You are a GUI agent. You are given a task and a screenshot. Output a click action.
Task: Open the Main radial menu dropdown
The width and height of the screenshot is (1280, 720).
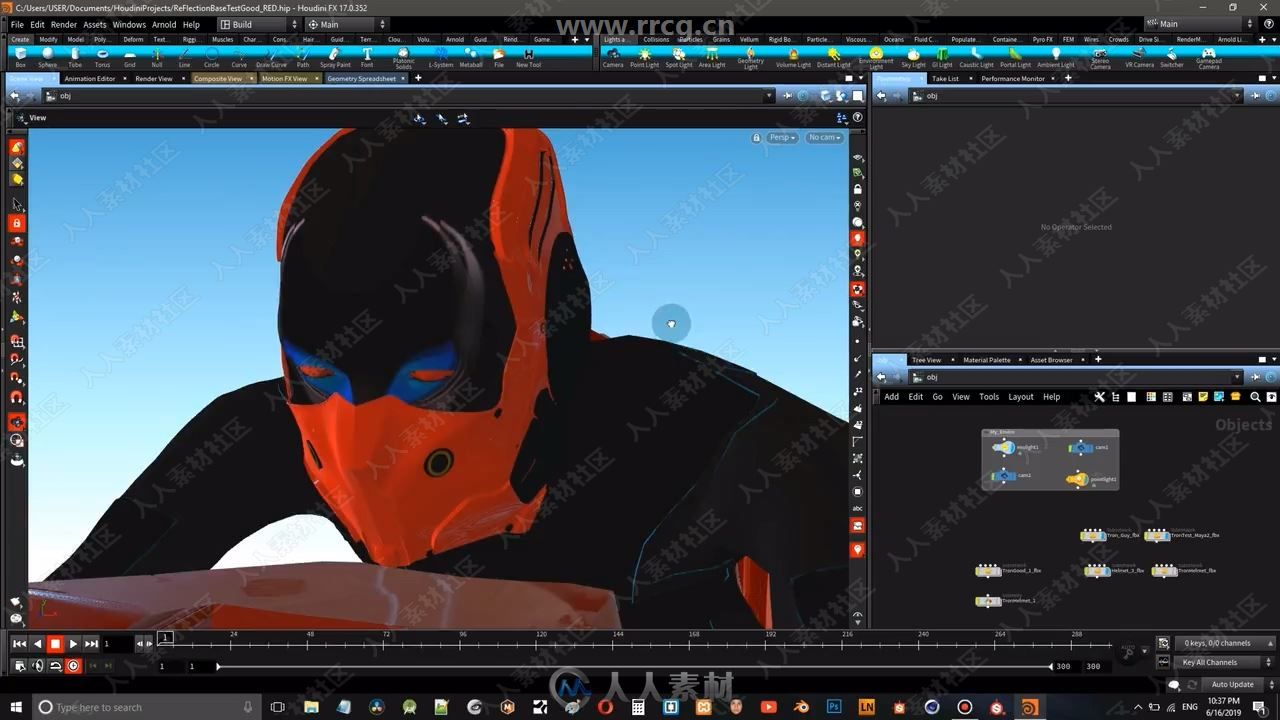pyautogui.click(x=346, y=24)
